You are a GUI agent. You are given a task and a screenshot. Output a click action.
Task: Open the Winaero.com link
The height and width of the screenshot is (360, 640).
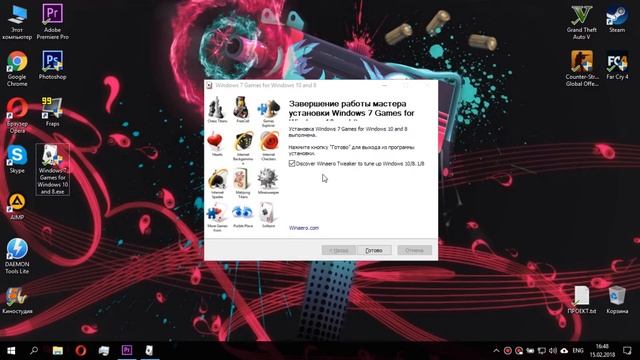[304, 228]
